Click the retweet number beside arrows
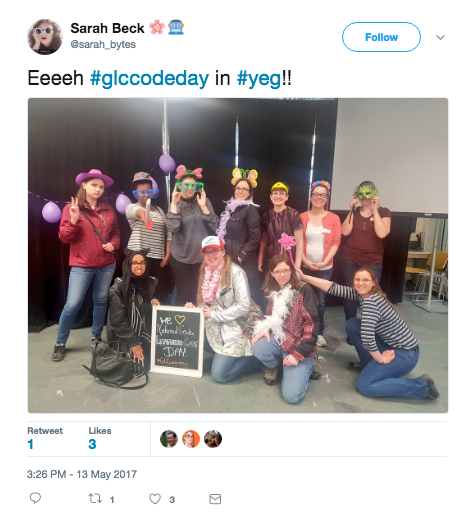 112,500
